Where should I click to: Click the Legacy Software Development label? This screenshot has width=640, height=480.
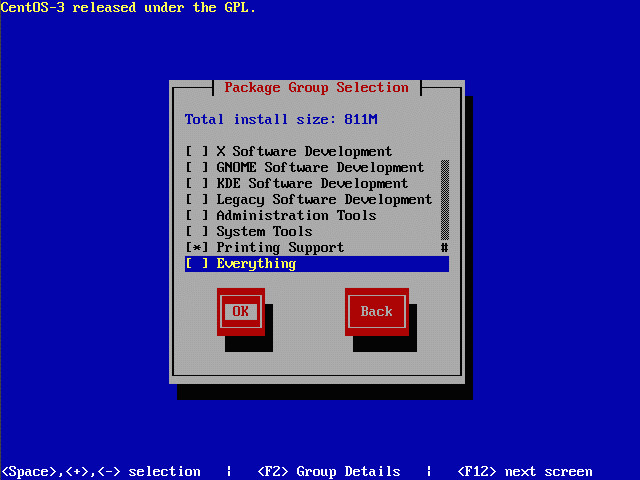(324, 200)
